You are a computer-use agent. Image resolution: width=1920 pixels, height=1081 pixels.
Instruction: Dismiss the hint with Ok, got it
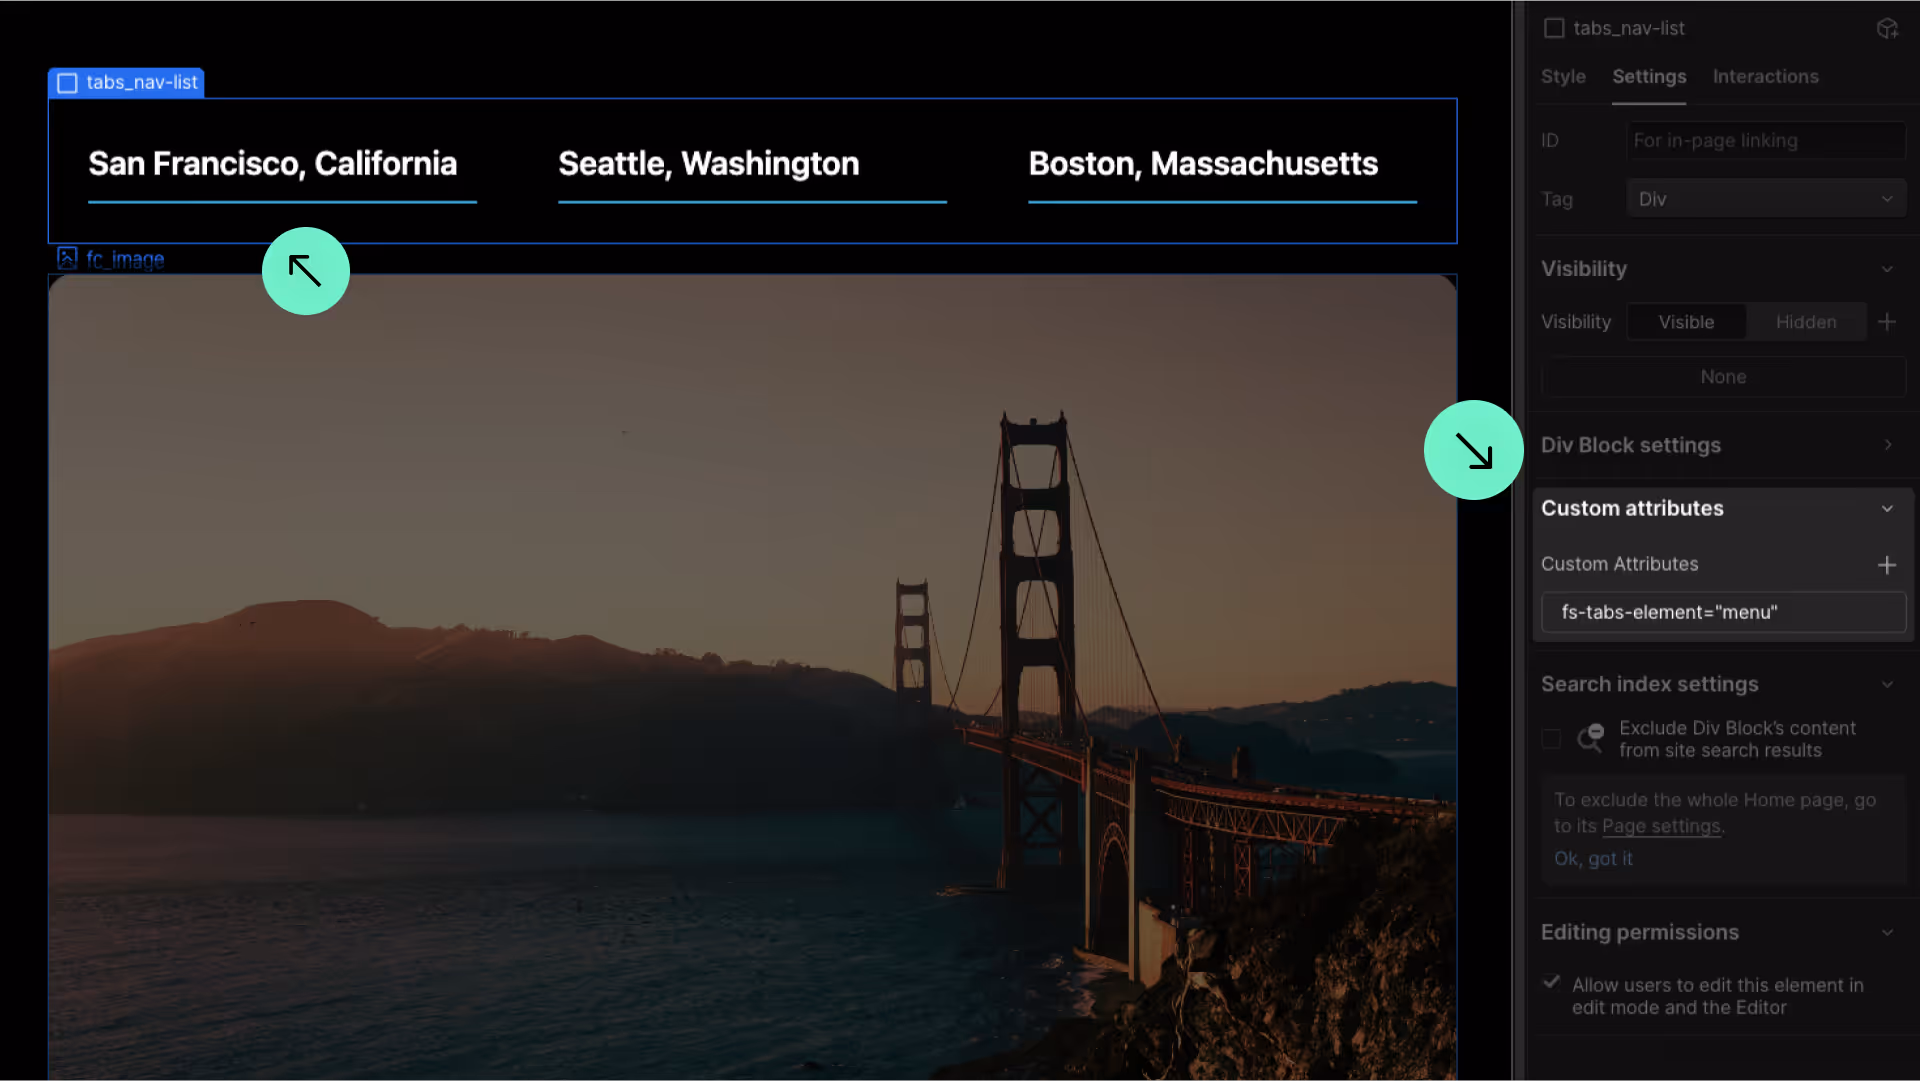pyautogui.click(x=1593, y=859)
